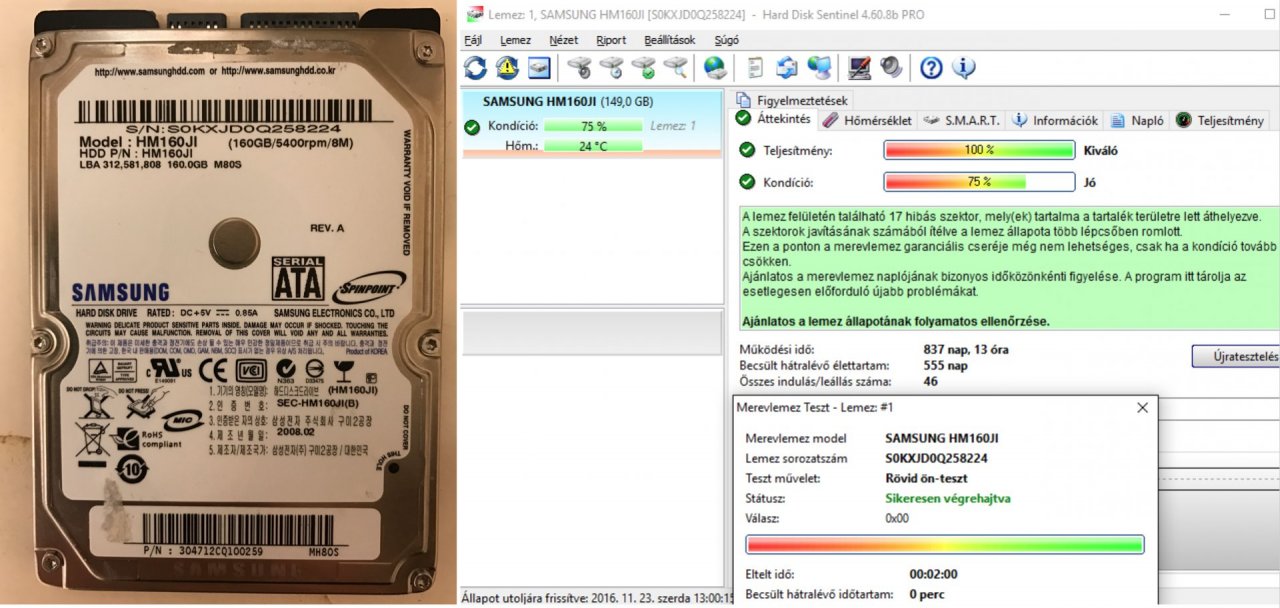1280x608 pixels.
Task: Click green check icon beside Teljesítmény
Action: point(746,150)
